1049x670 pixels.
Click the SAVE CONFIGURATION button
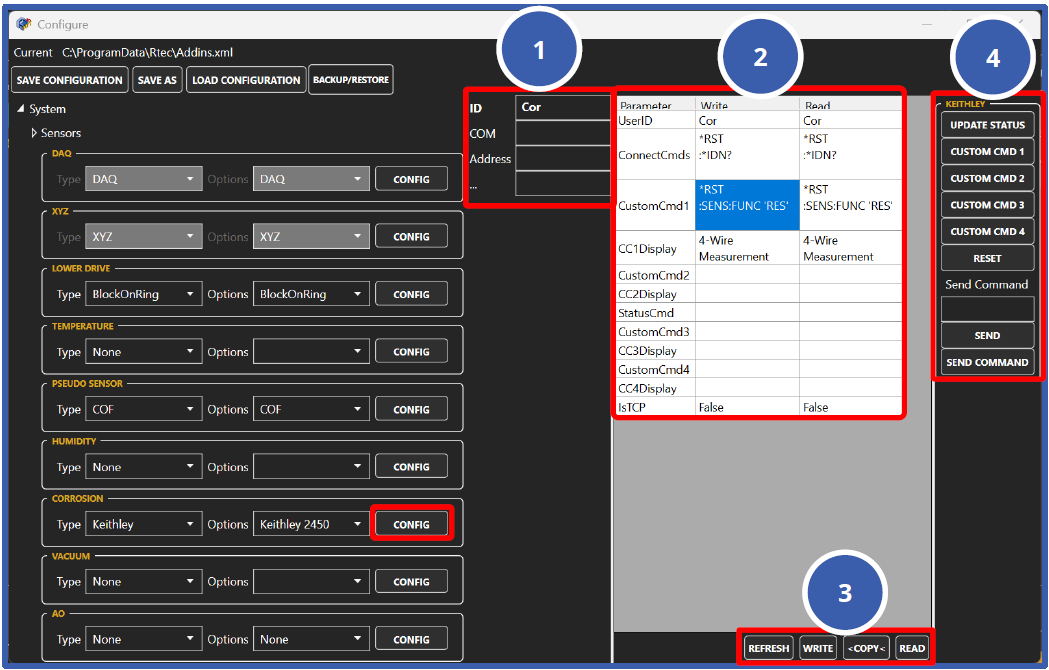click(68, 80)
